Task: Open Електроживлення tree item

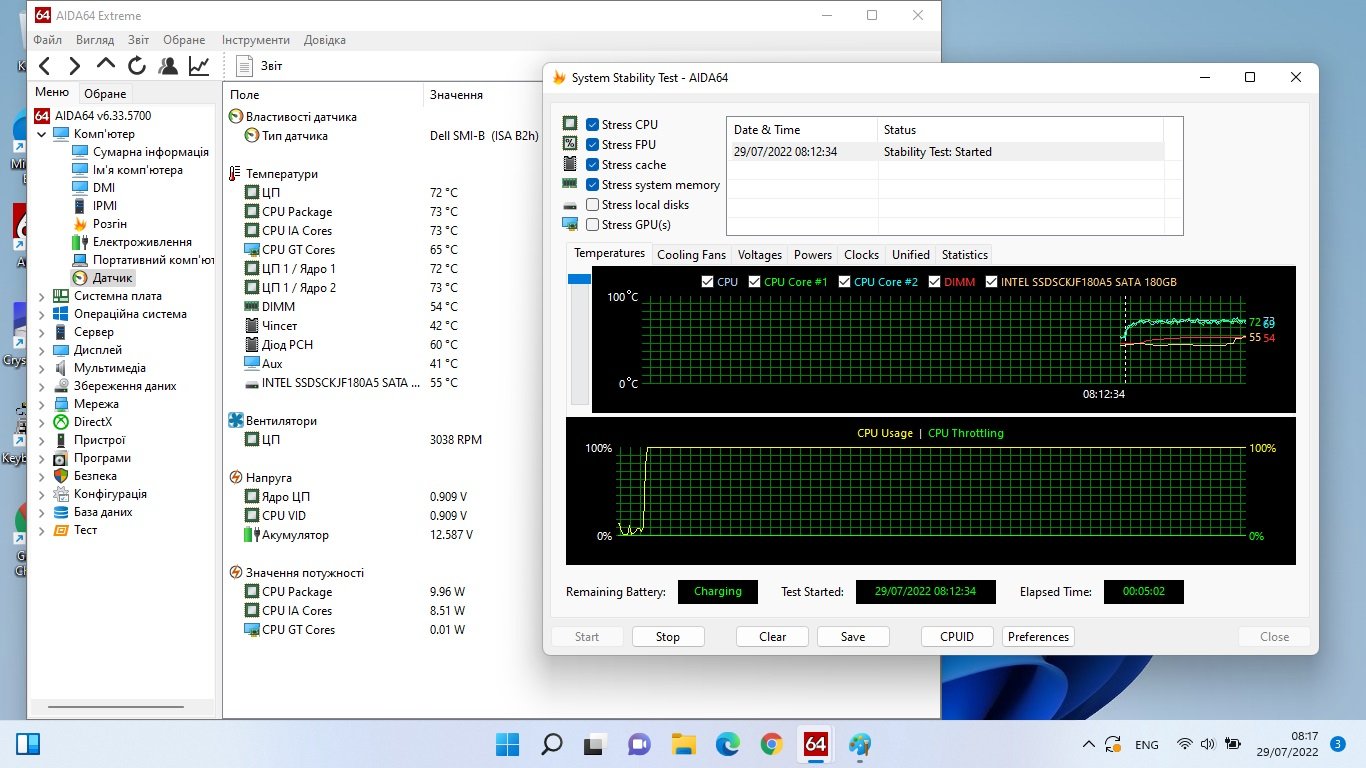Action: (142, 242)
